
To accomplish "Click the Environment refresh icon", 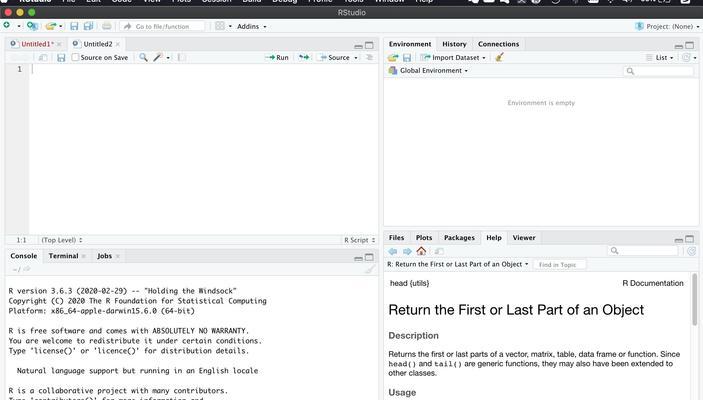I will pos(686,57).
